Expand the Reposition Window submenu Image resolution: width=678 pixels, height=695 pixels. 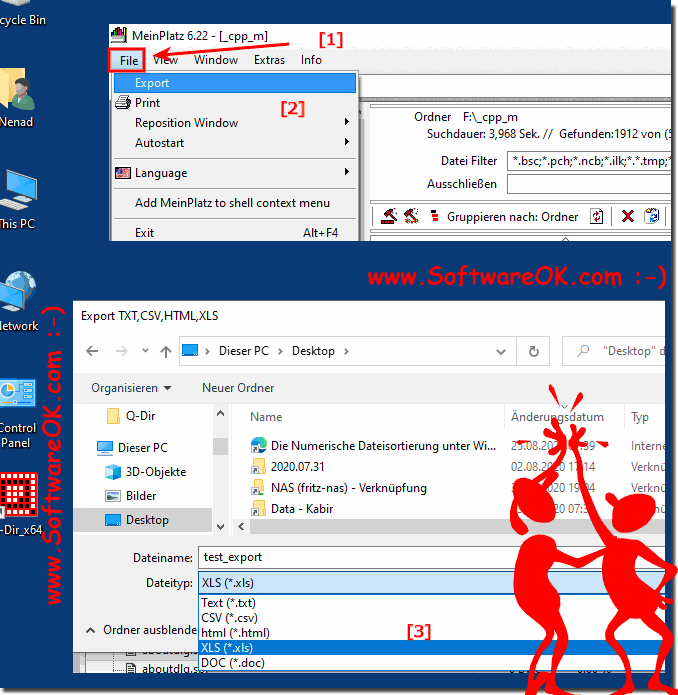pyautogui.click(x=235, y=123)
